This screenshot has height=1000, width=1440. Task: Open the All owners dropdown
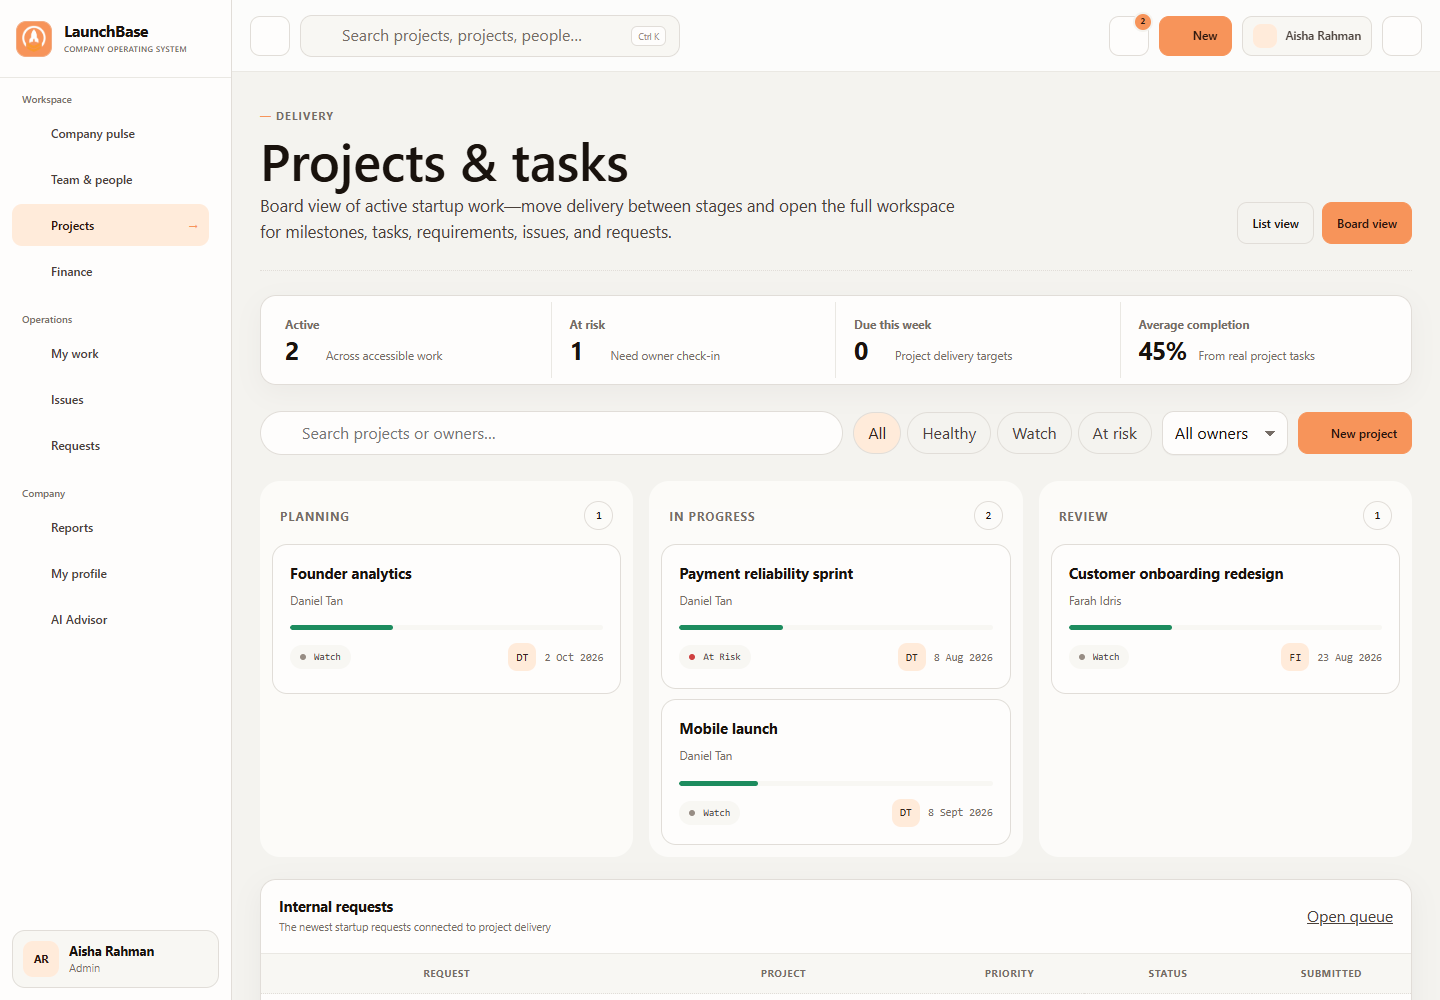pos(1224,433)
